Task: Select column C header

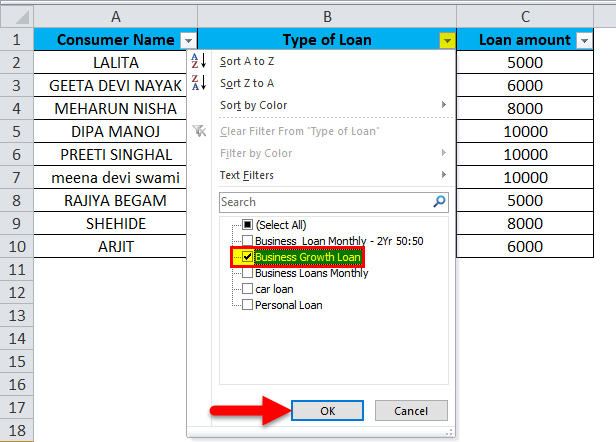Action: pyautogui.click(x=525, y=17)
